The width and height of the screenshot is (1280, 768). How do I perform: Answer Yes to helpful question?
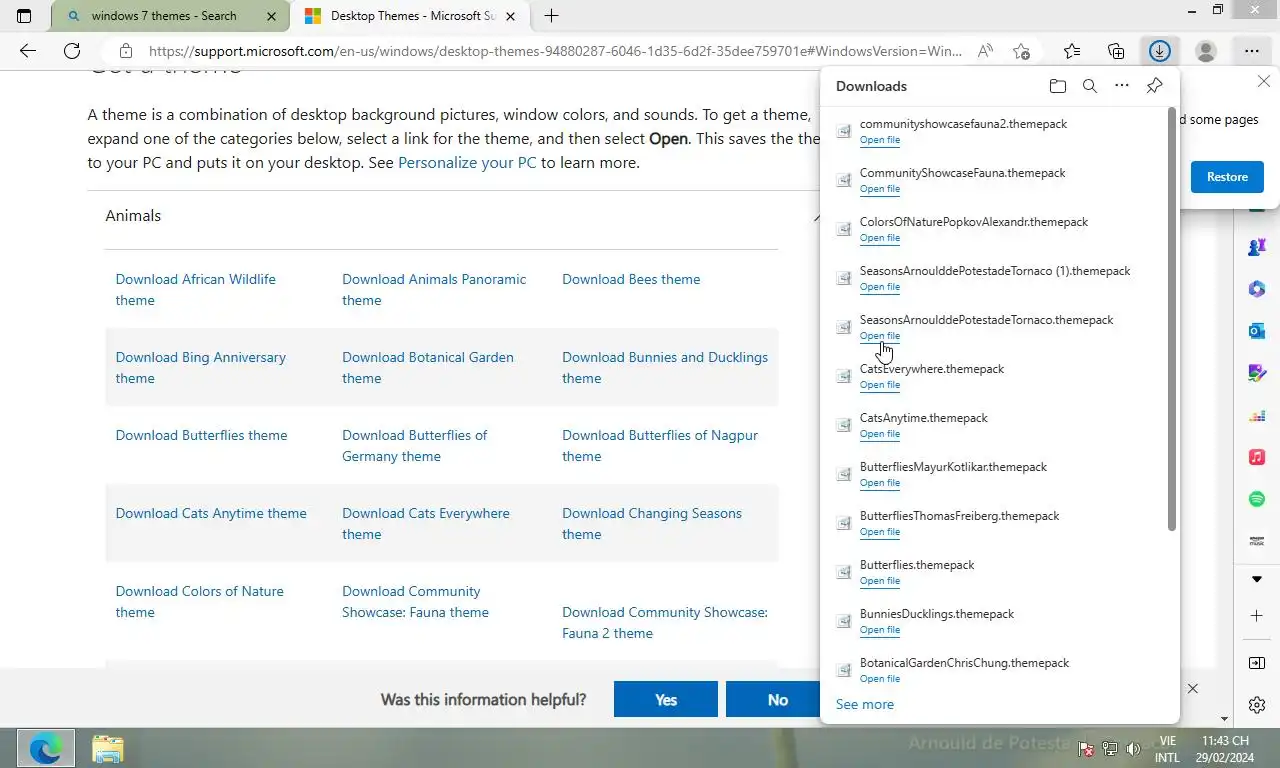666,700
